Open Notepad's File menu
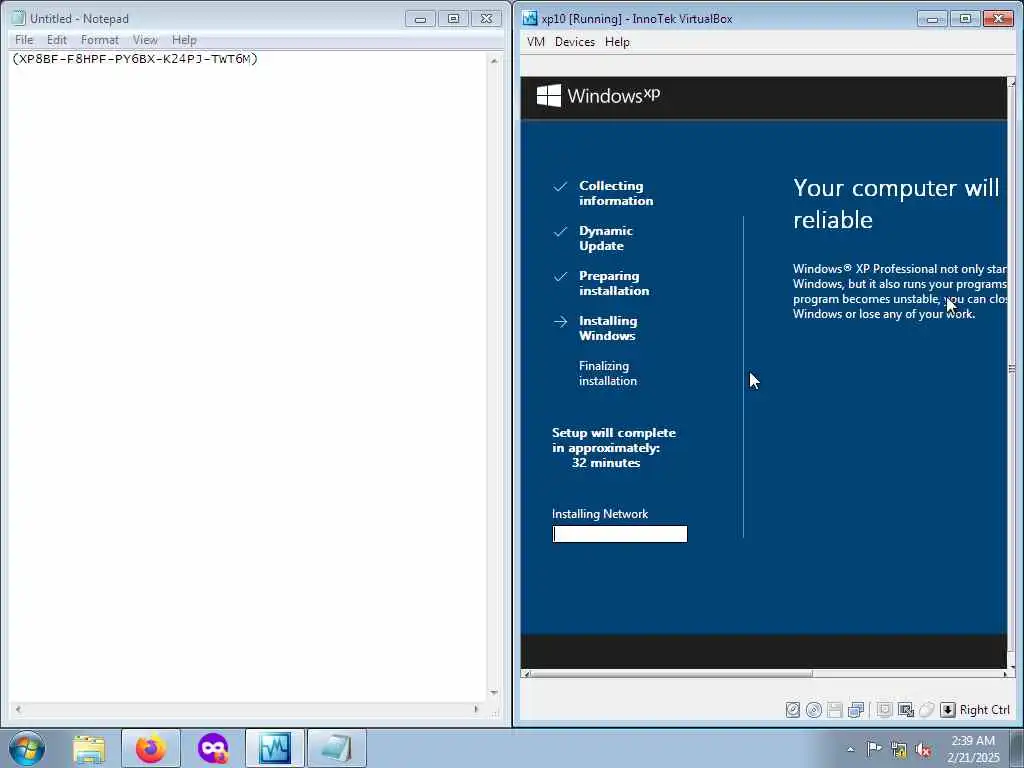The height and width of the screenshot is (768, 1024). point(24,40)
